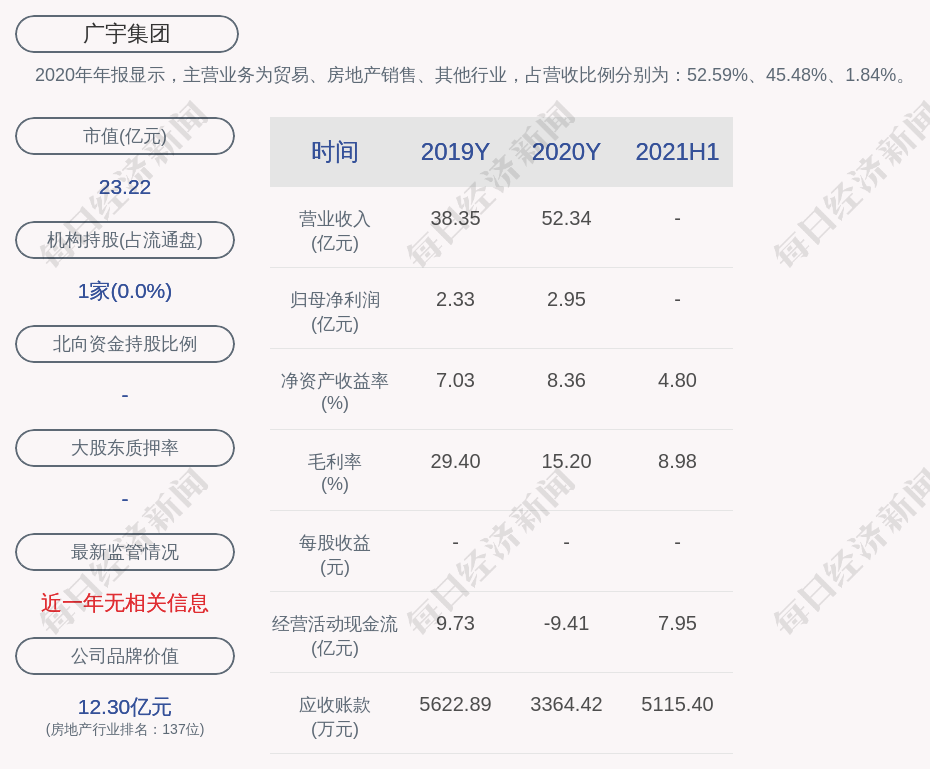
Task: Click the 房地产行业排名：137位 note
Action: point(125,729)
